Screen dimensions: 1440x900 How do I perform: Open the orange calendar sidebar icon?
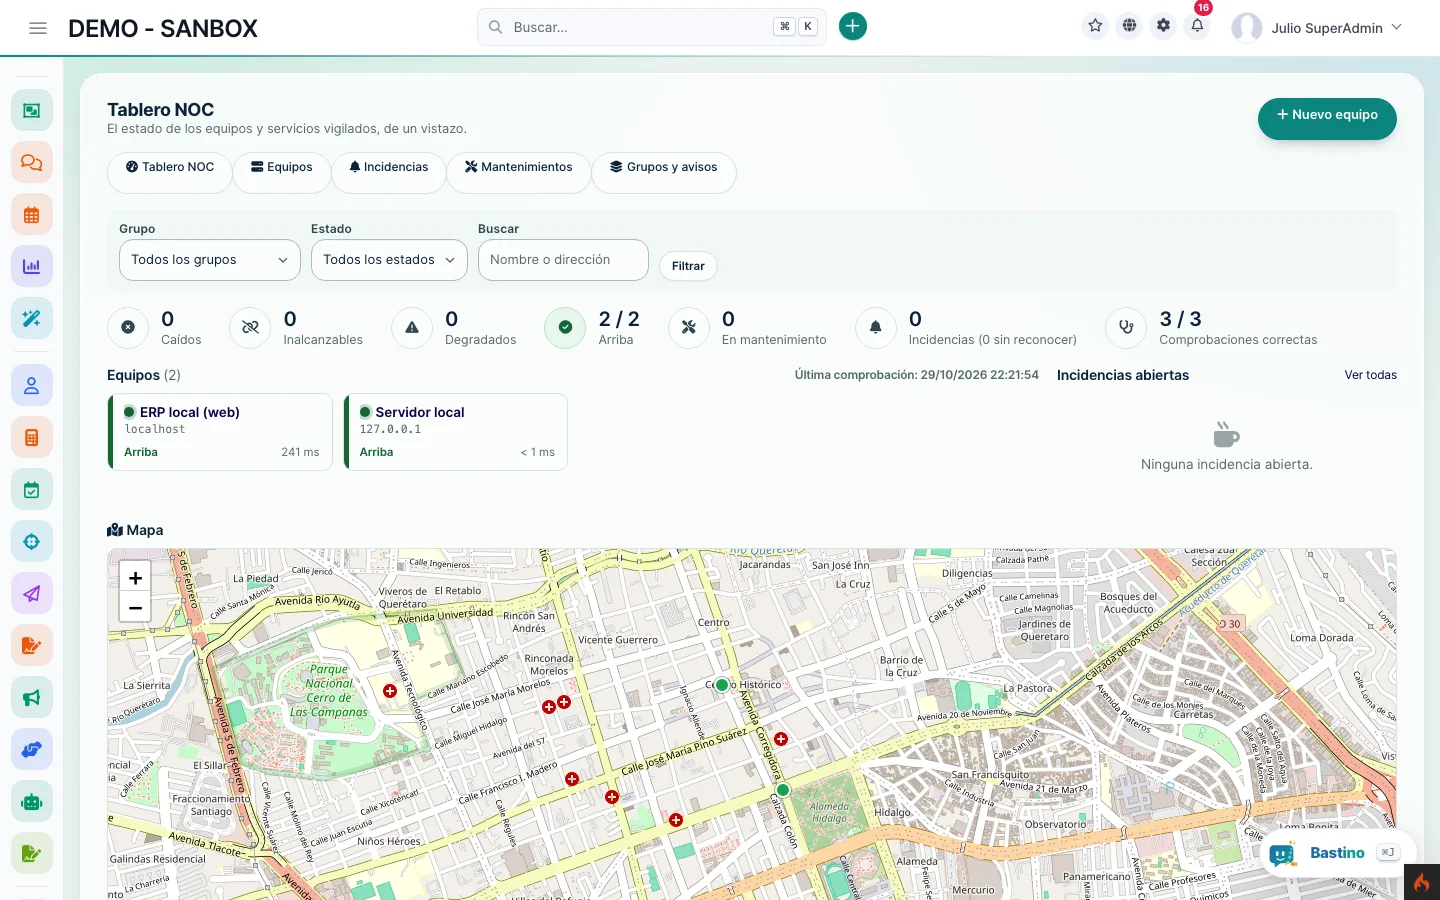[32, 214]
